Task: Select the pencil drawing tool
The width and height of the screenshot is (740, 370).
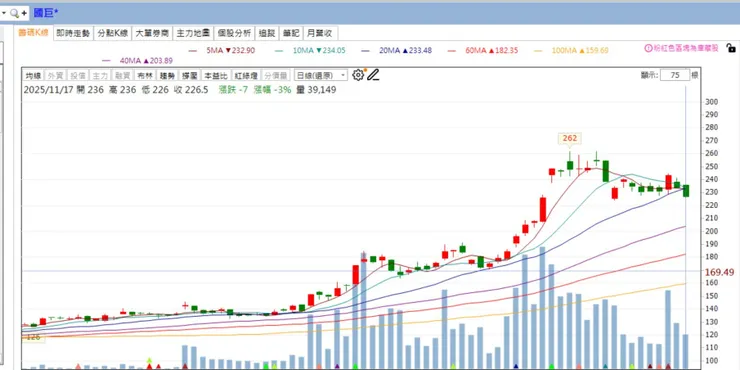Action: (373, 75)
